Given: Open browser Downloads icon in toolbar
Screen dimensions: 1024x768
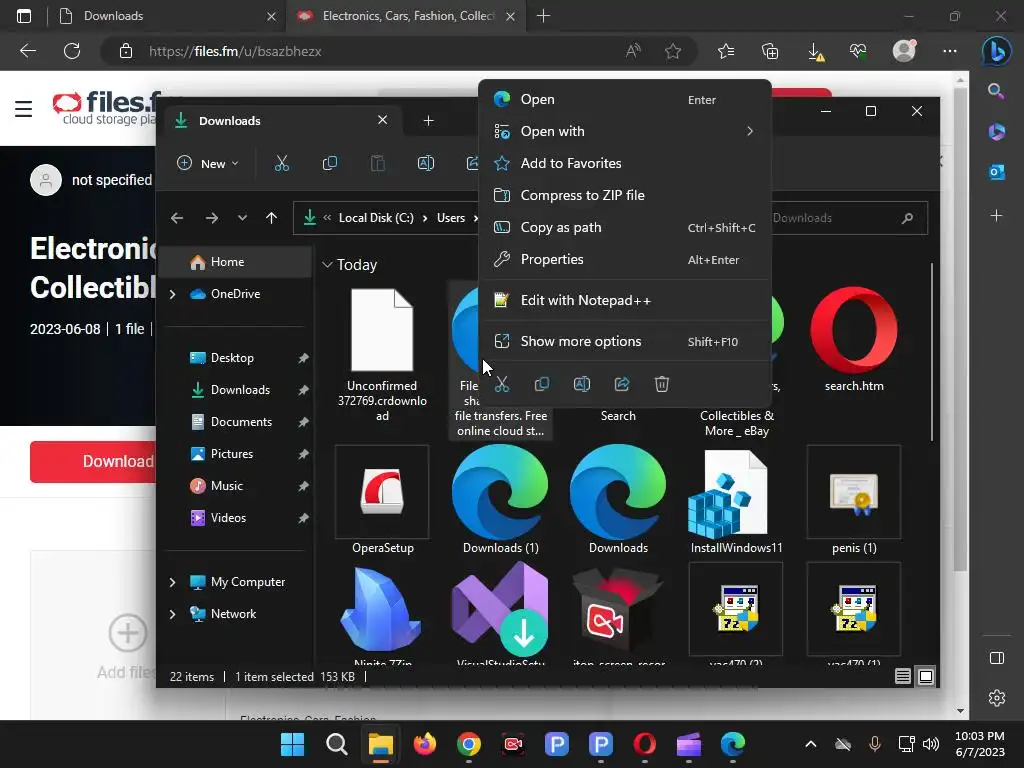Looking at the screenshot, I should tap(815, 52).
